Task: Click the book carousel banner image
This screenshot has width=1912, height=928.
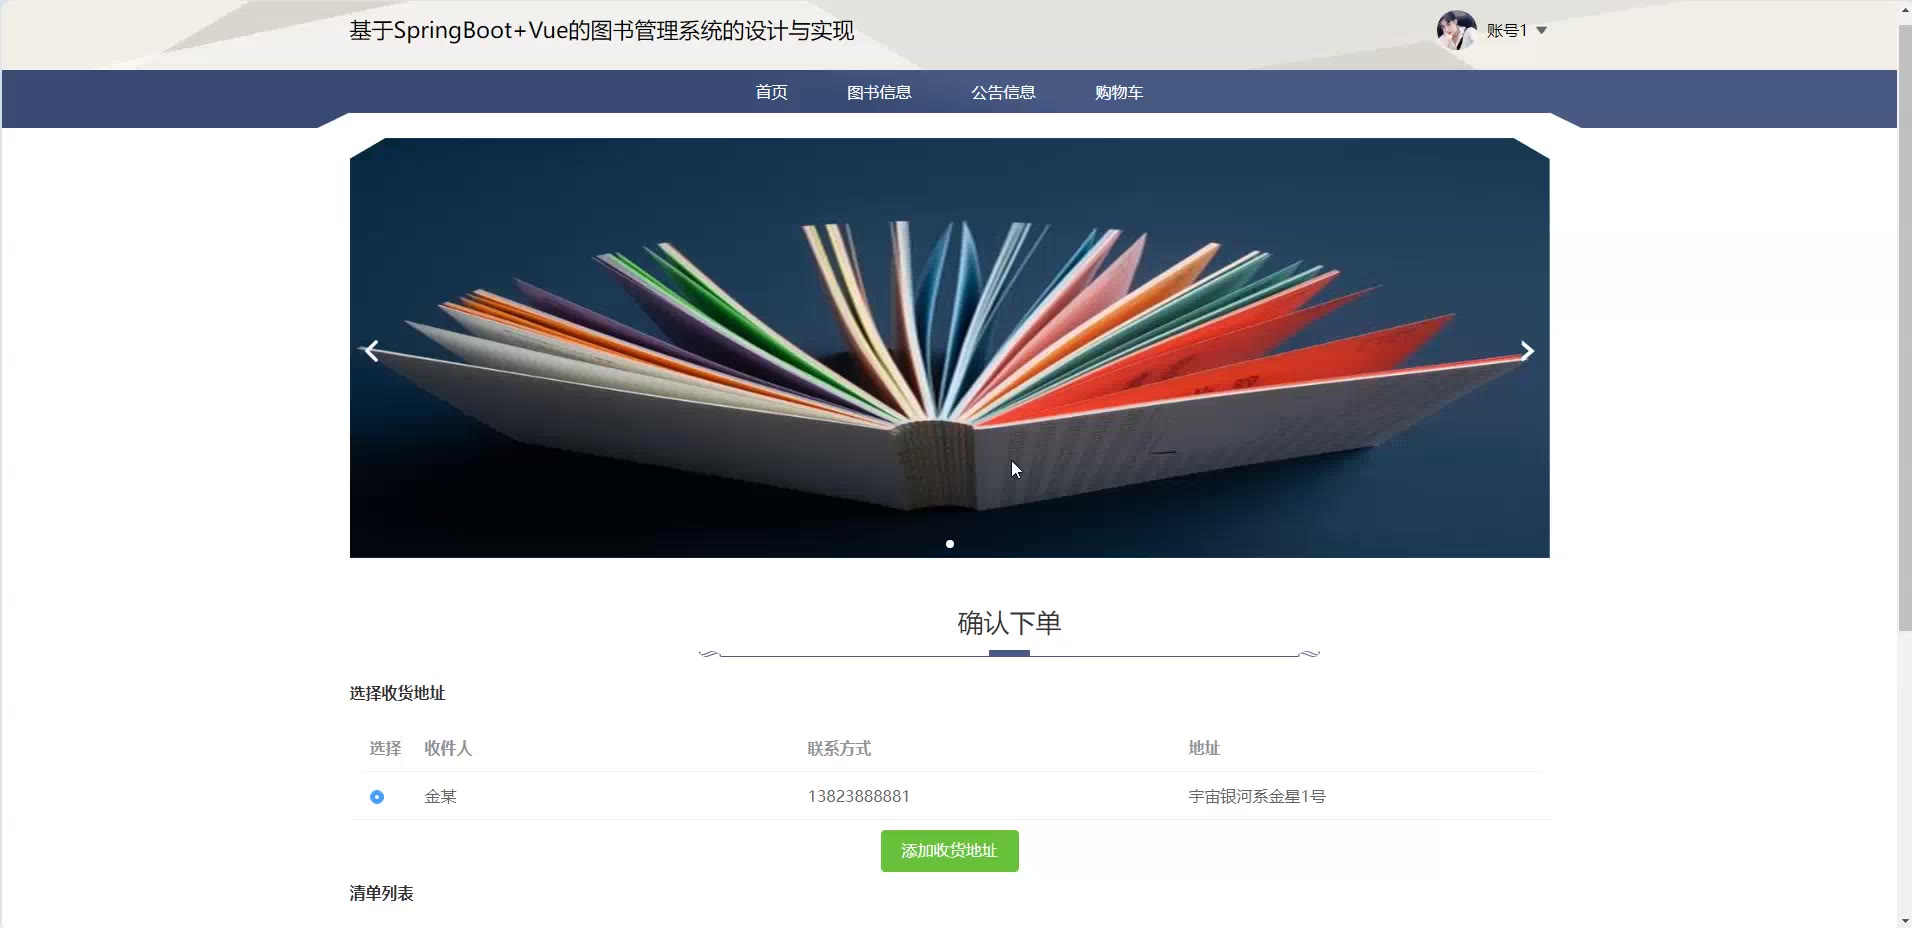Action: (x=950, y=348)
